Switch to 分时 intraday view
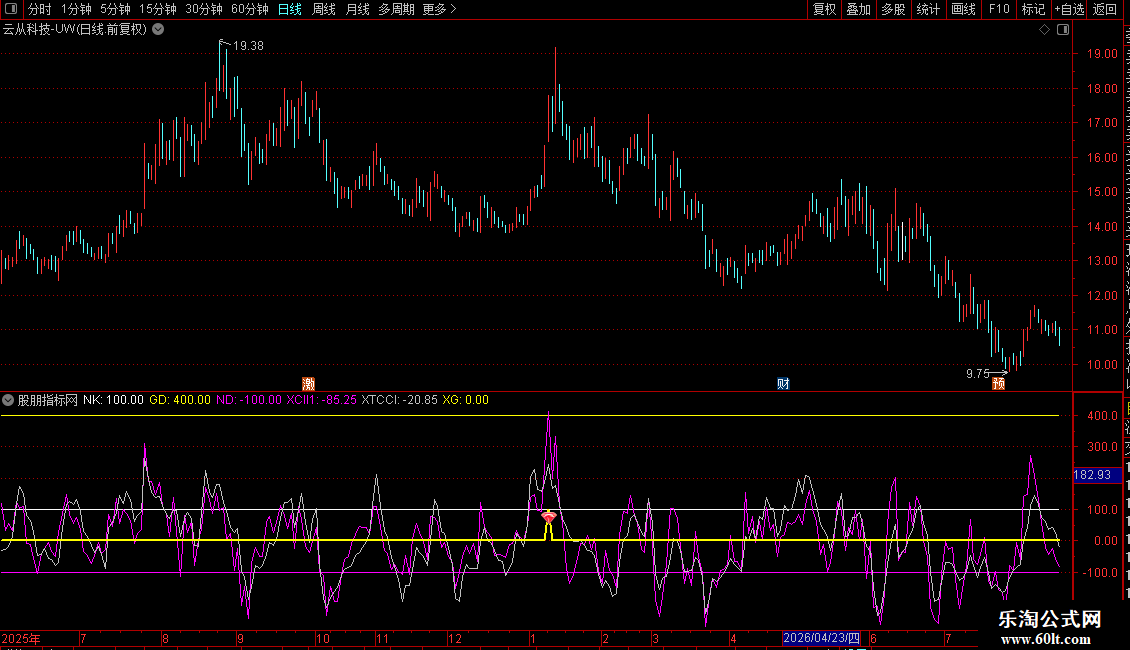1130x650 pixels. click(40, 9)
